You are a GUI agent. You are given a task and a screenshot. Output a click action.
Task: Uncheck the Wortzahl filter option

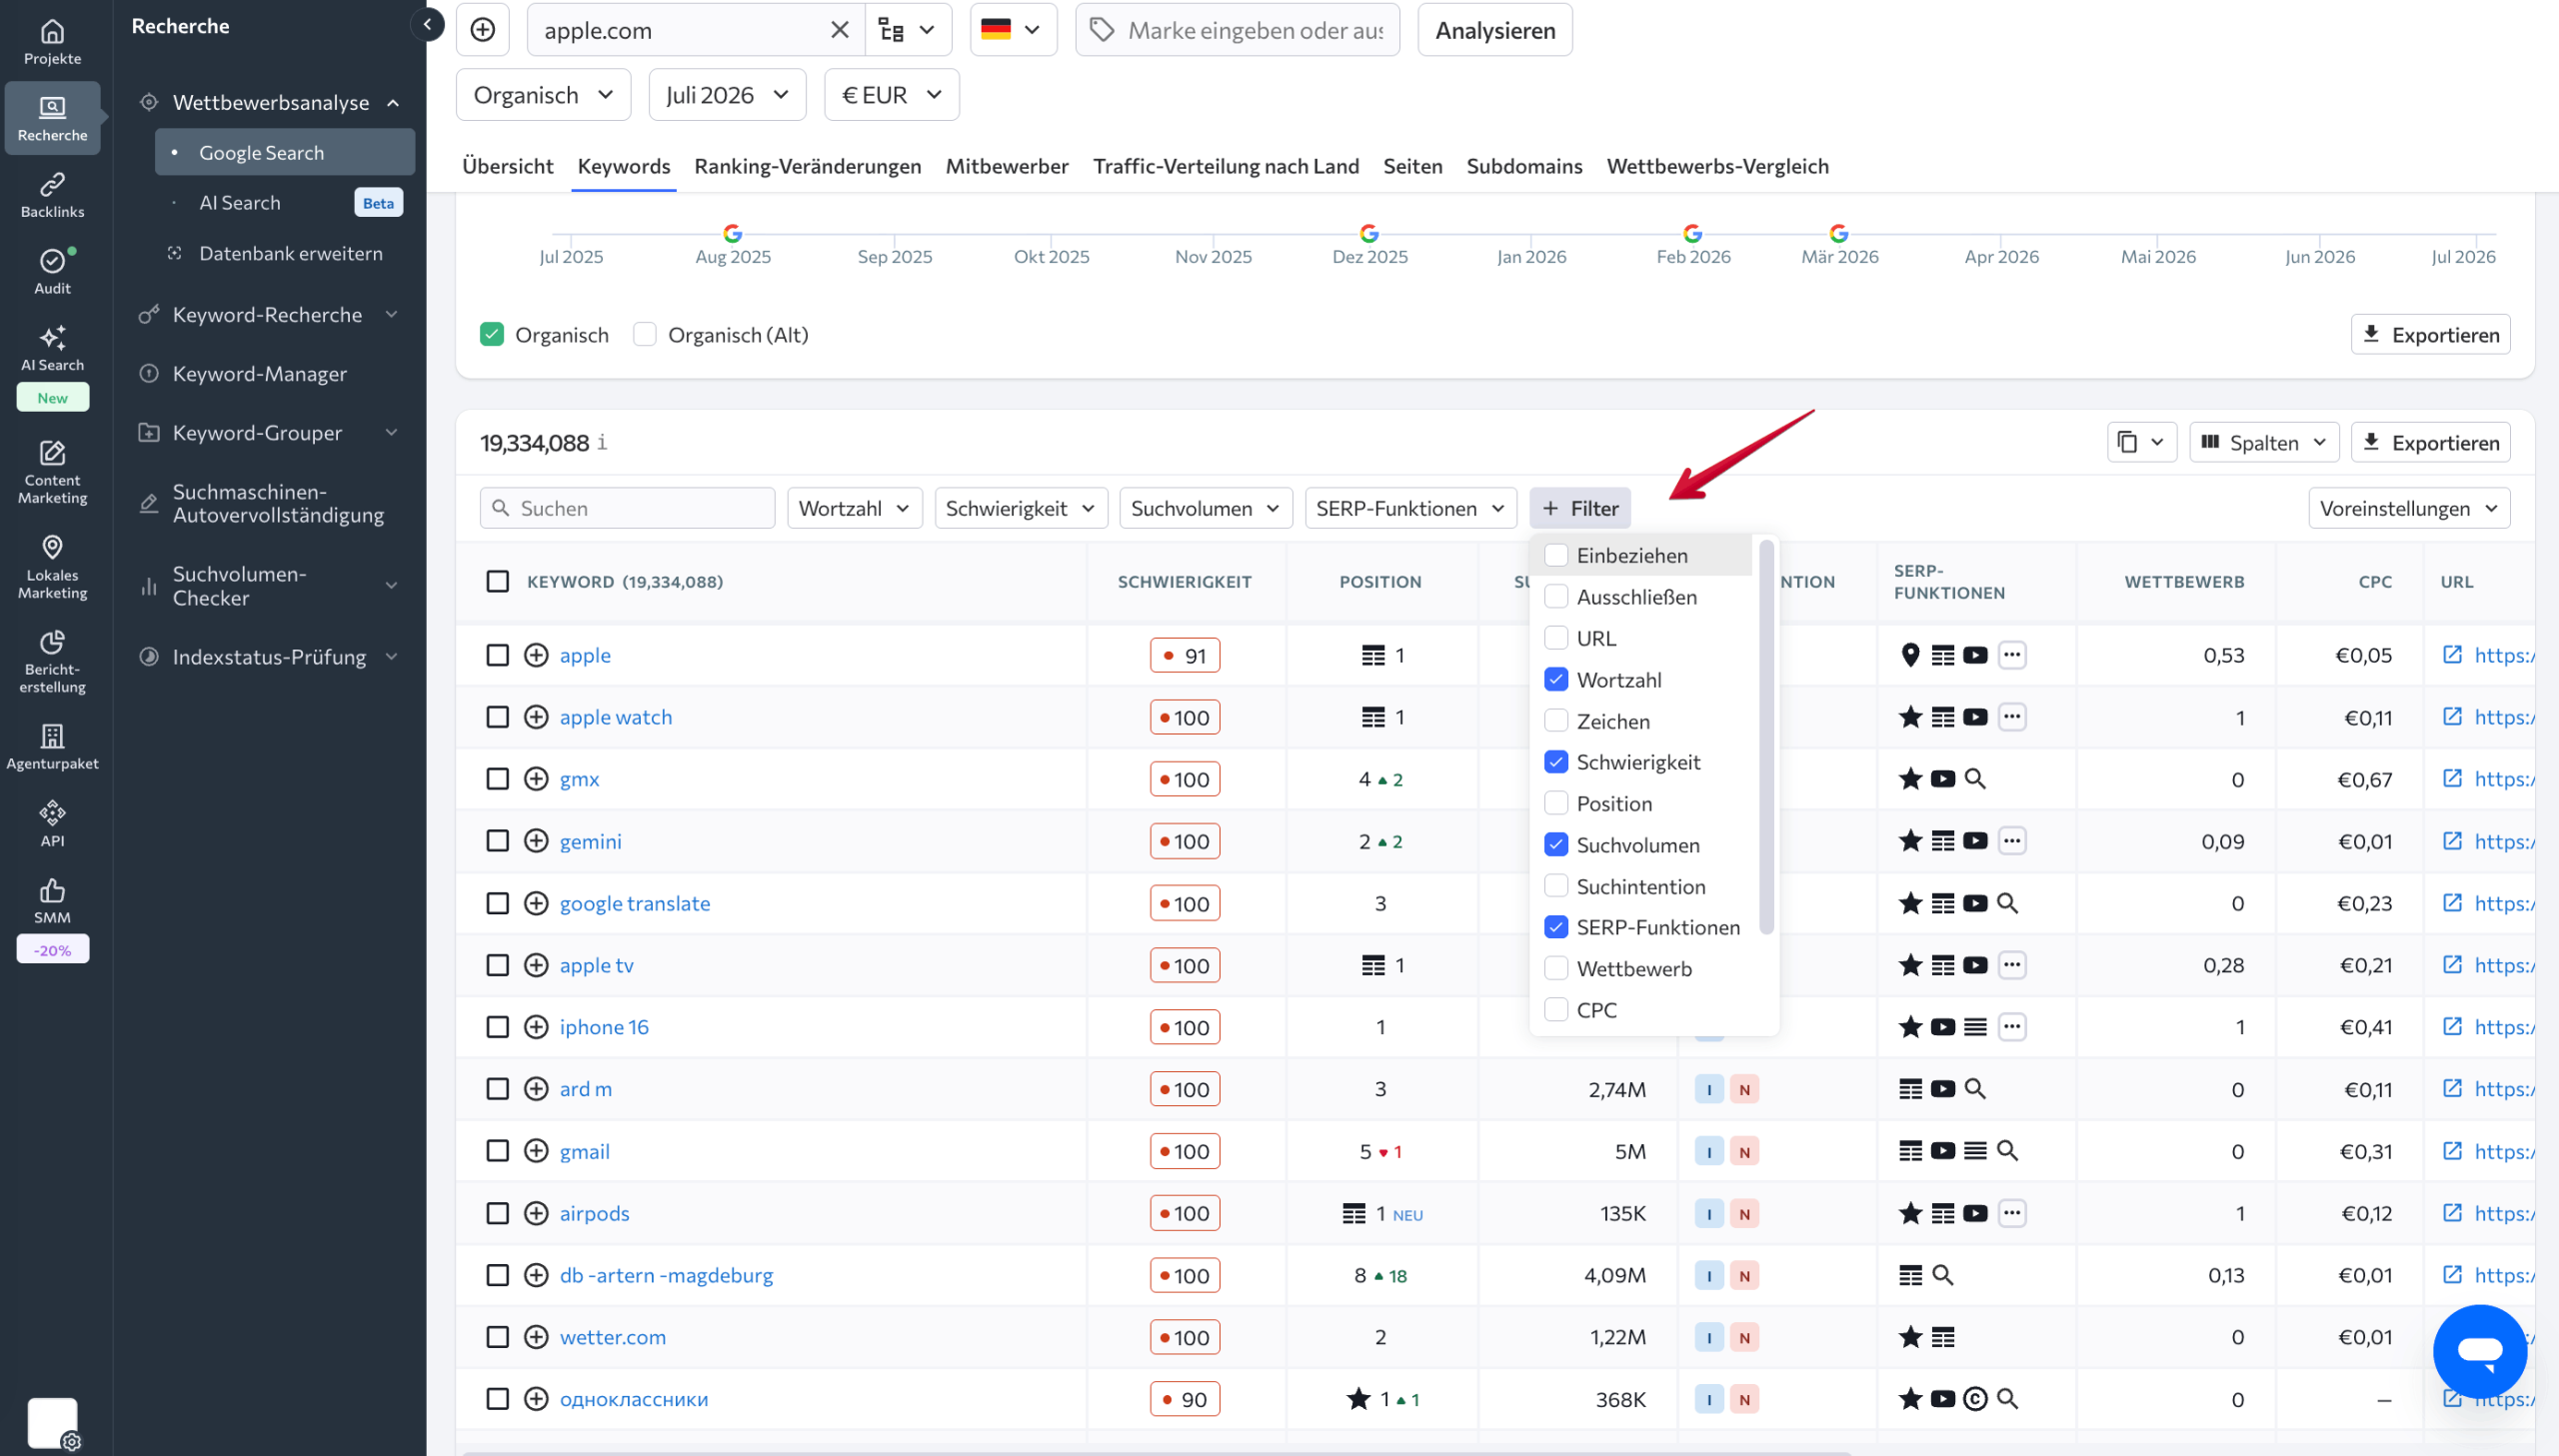click(x=1556, y=680)
